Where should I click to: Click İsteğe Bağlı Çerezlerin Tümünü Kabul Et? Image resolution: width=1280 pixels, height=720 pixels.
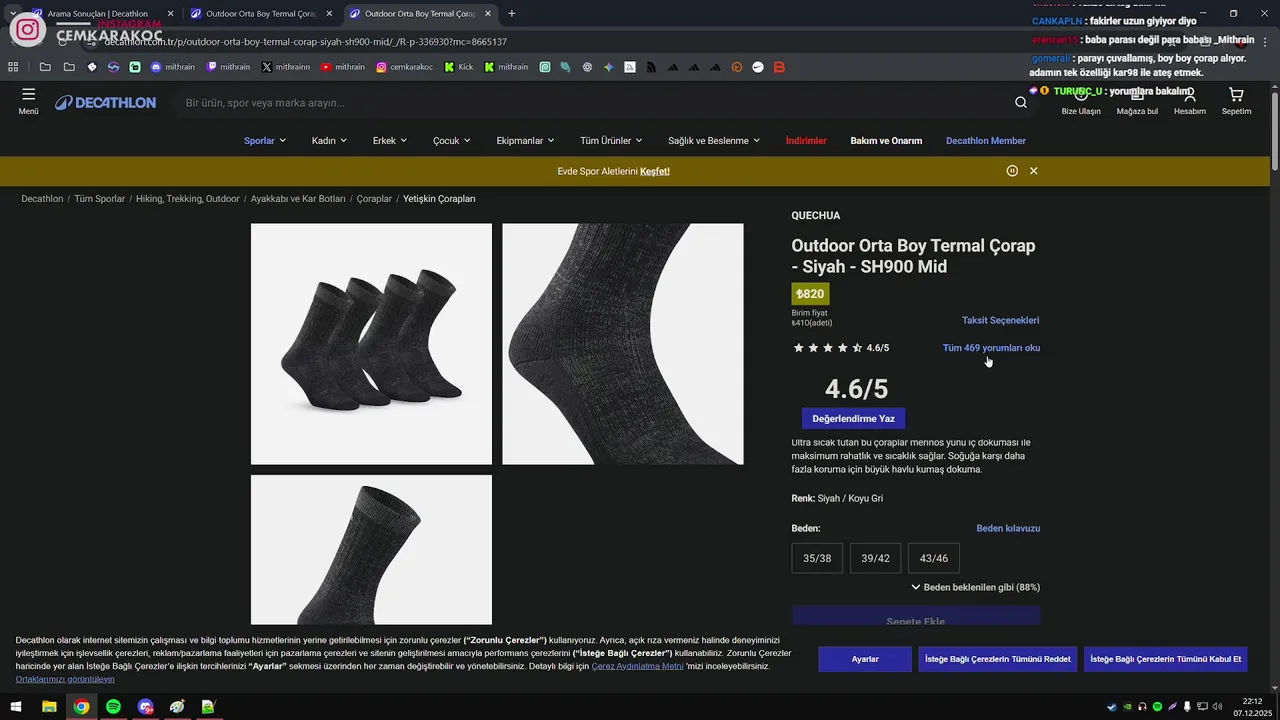[1165, 659]
